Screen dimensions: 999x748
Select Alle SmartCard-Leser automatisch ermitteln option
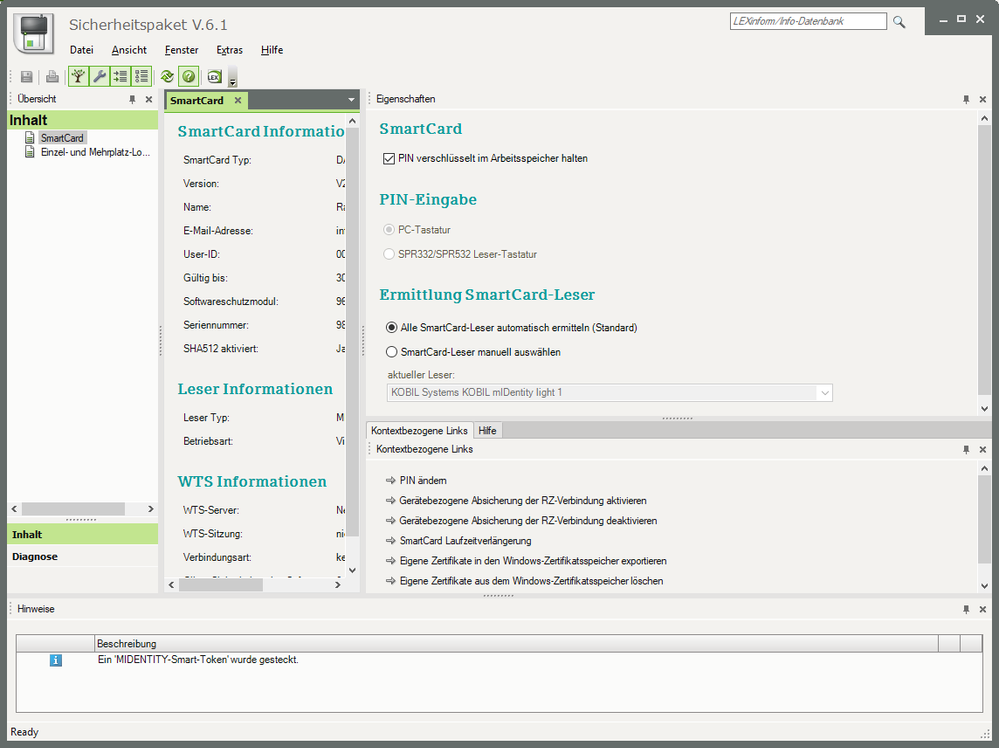tap(392, 327)
